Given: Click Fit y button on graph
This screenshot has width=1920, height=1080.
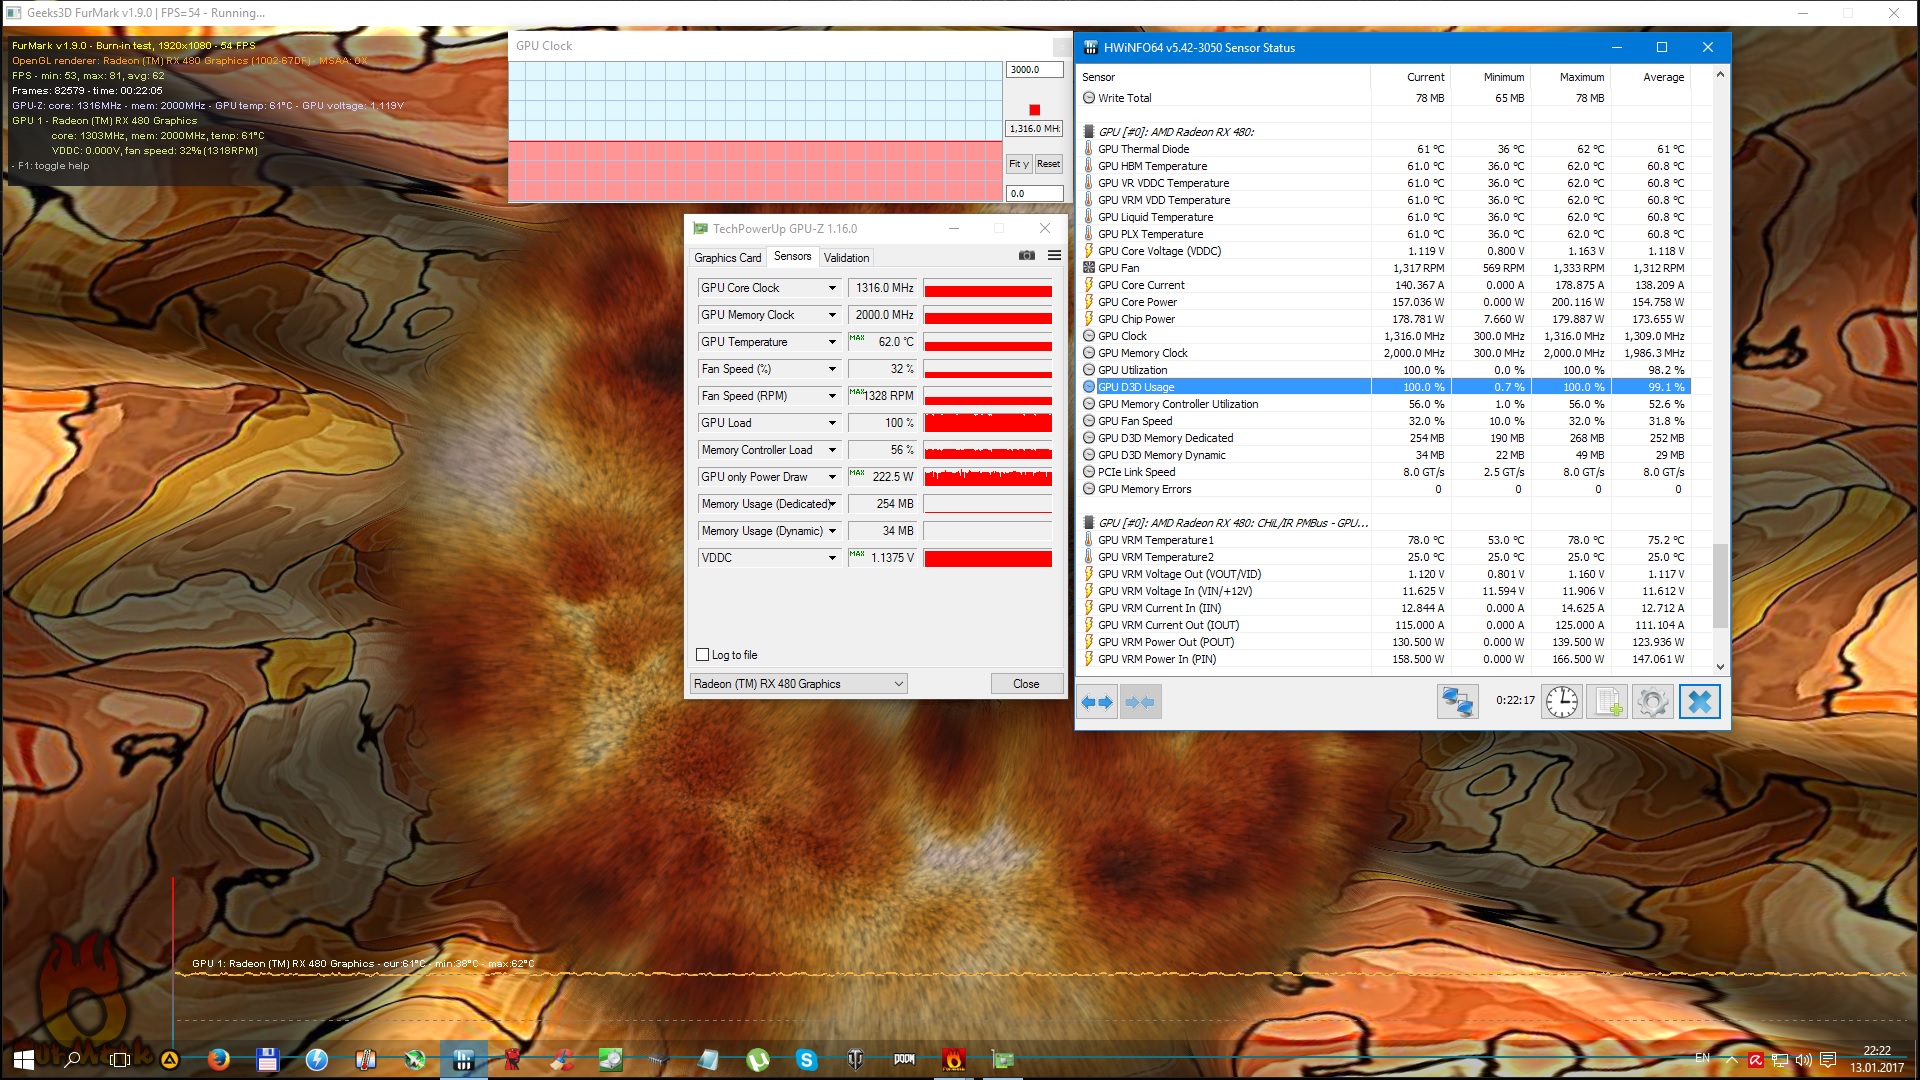Looking at the screenshot, I should pos(1018,164).
